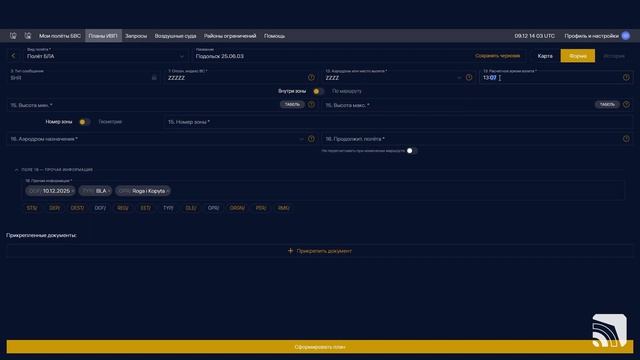Toggle the do-not-recalculate-route switch
The height and width of the screenshot is (360, 640).
pyautogui.click(x=411, y=151)
